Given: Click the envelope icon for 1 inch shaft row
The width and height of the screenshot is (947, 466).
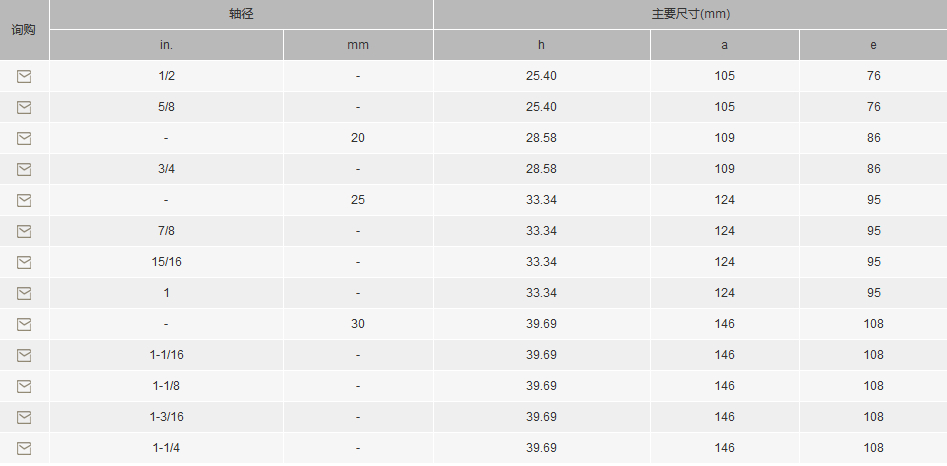Looking at the screenshot, I should [24, 293].
